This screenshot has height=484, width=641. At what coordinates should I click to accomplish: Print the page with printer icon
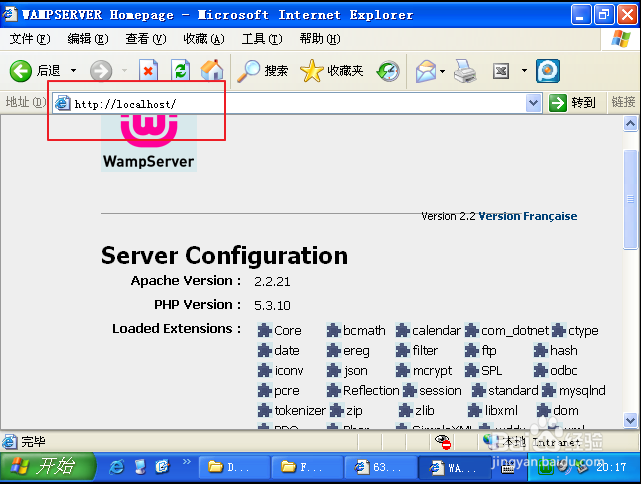465,71
